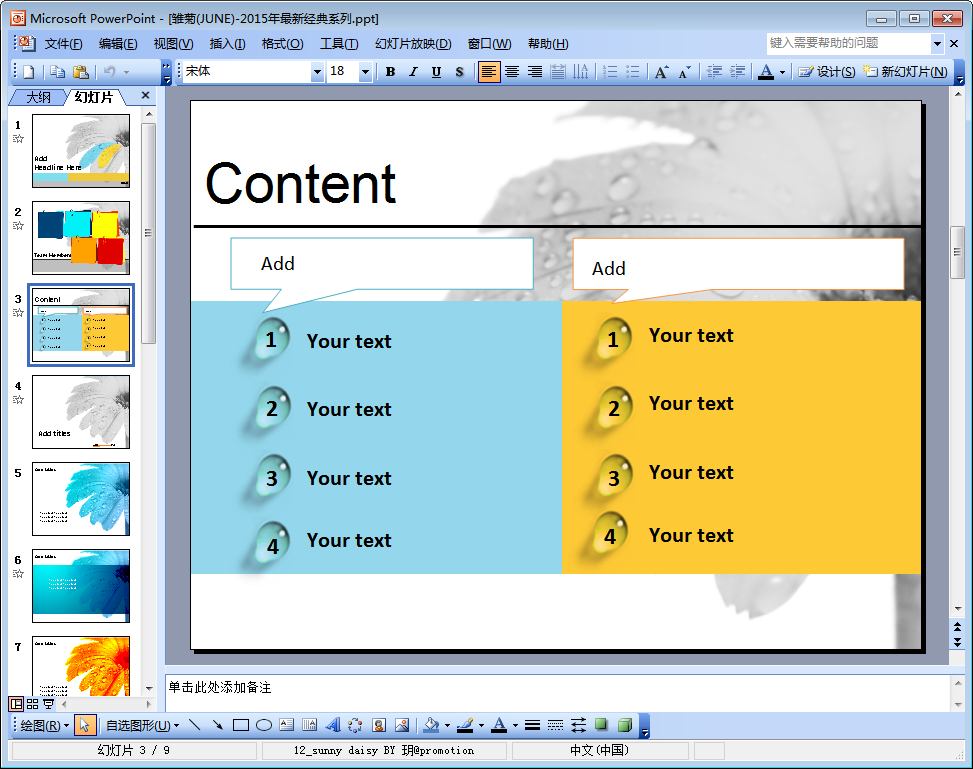This screenshot has height=769, width=973.
Task: Select the Line drawing tool
Action: pyautogui.click(x=194, y=725)
